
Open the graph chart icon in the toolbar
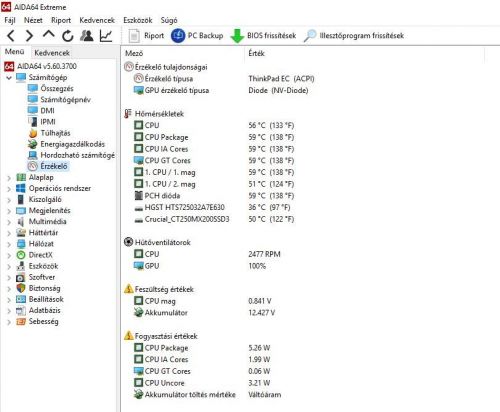click(106, 36)
